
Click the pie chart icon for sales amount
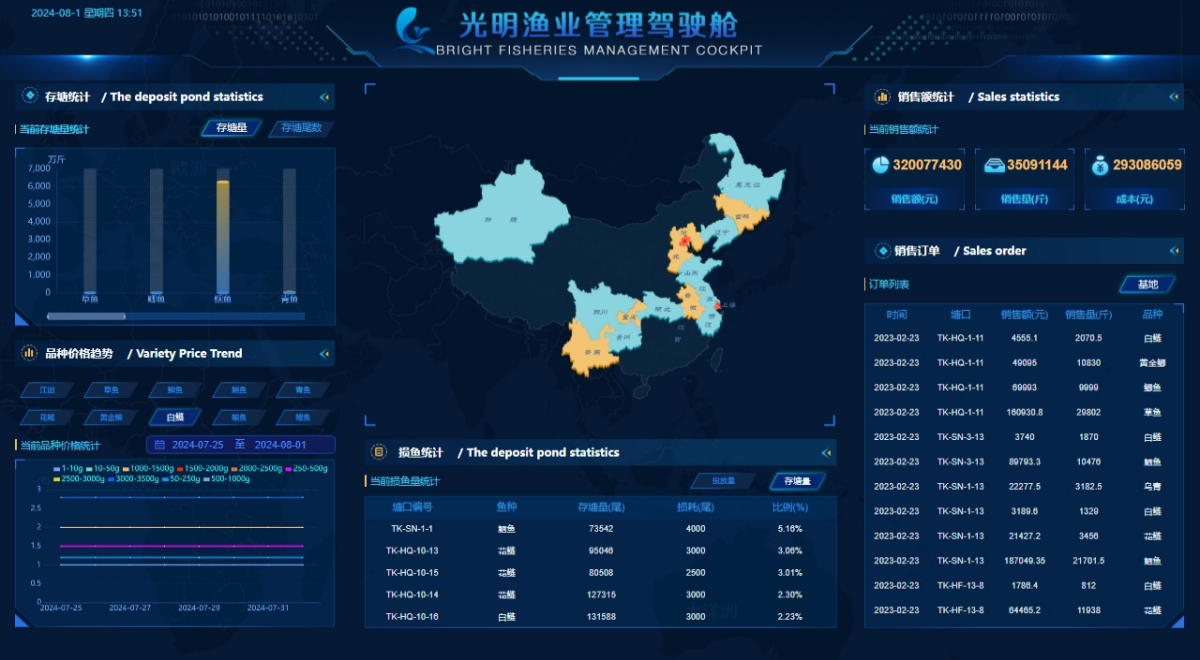(880, 165)
